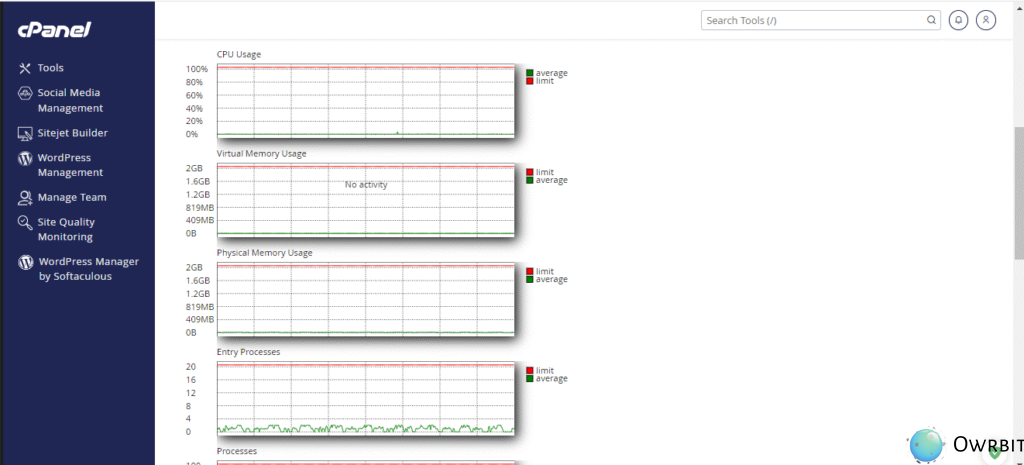Click the green average swatch in Entry Processes legend
Viewport: 1024px width, 465px height.
tap(530, 379)
